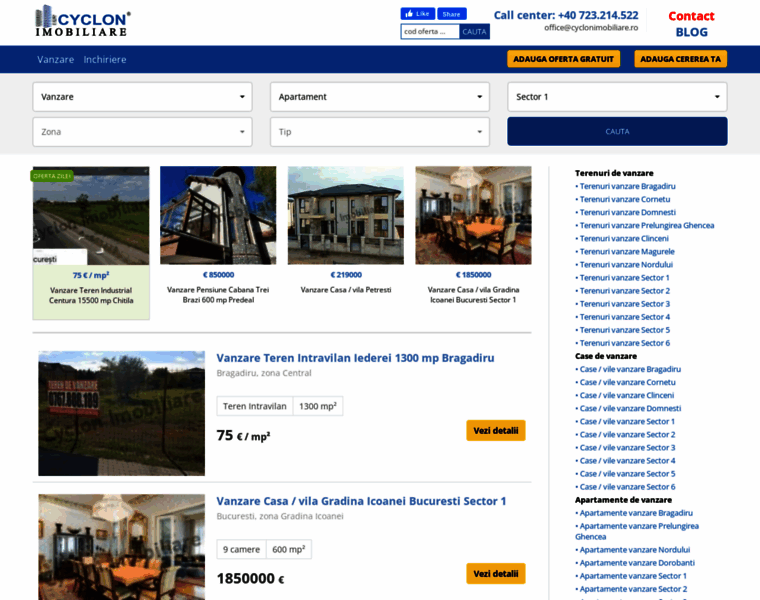Open Apartamente vanzare Bragadiru link

click(634, 513)
